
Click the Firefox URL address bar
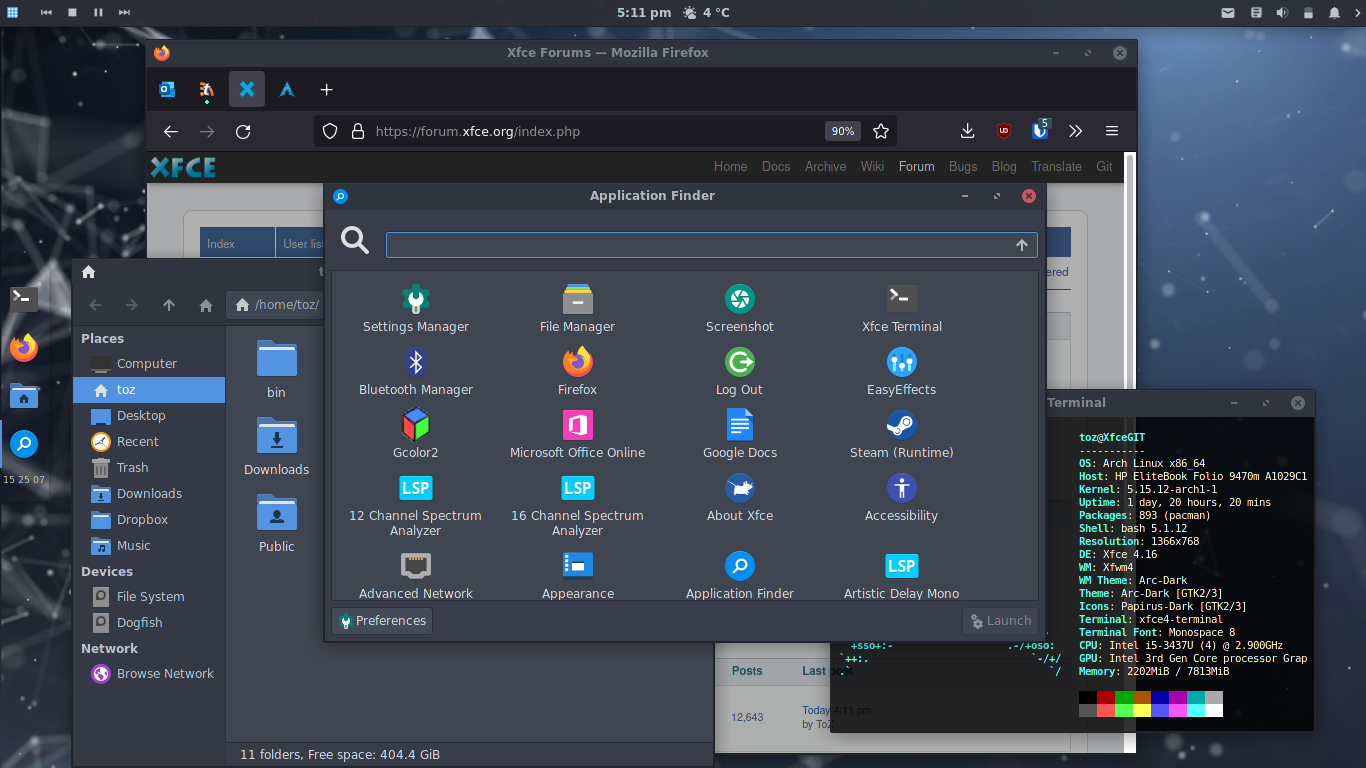(x=605, y=131)
